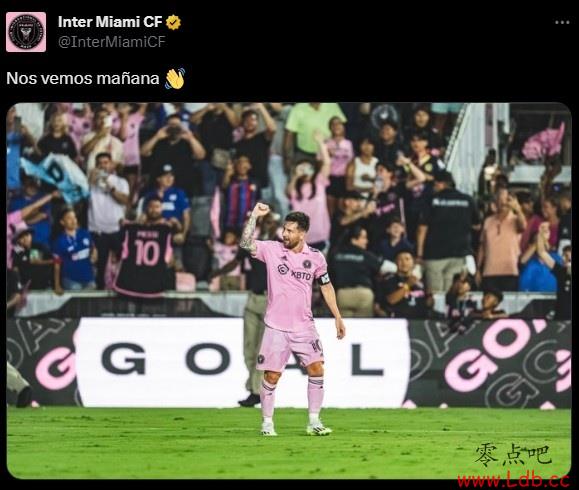Click the player's white cleats
The width and height of the screenshot is (579, 490).
pyautogui.click(x=297, y=429)
